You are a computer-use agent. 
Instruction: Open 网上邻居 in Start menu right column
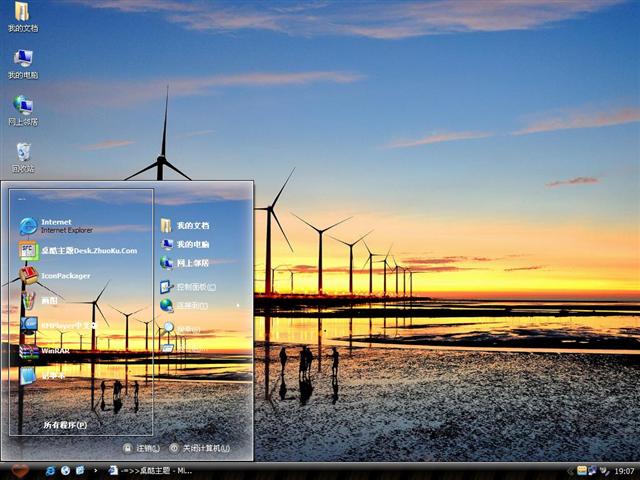pos(191,263)
